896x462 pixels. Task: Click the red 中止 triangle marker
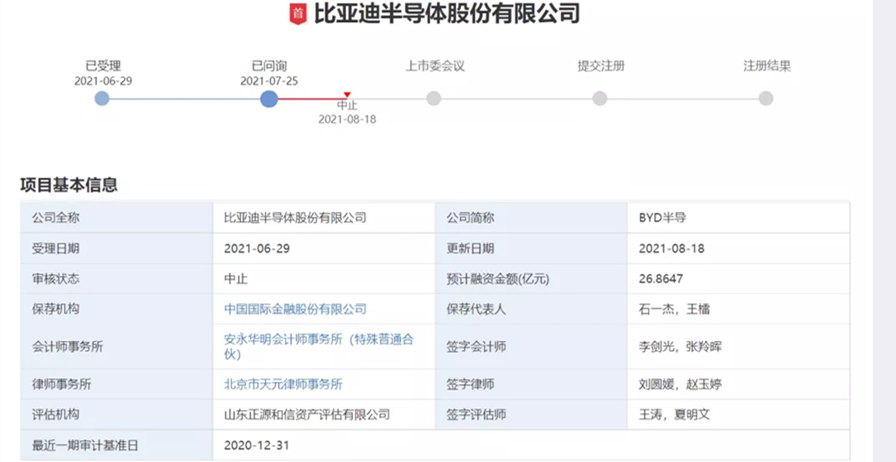[347, 95]
